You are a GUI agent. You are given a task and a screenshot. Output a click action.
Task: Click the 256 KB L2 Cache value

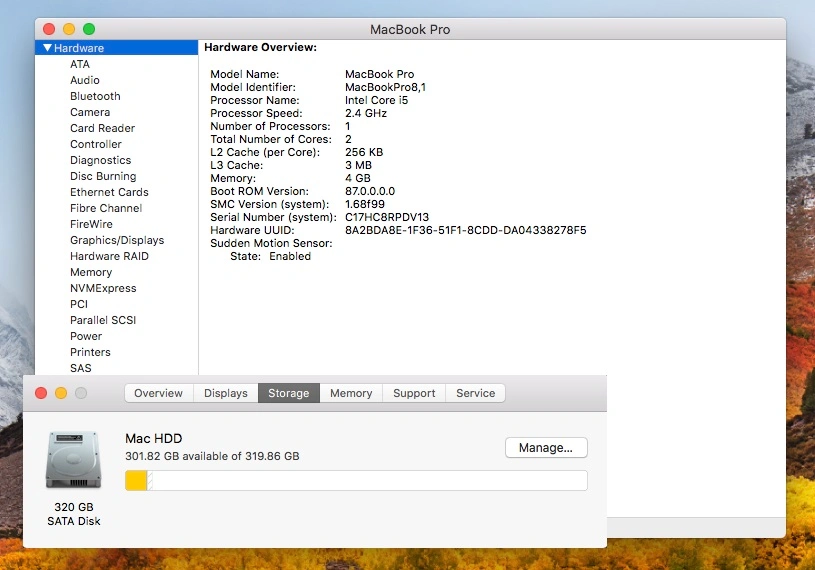(x=364, y=152)
